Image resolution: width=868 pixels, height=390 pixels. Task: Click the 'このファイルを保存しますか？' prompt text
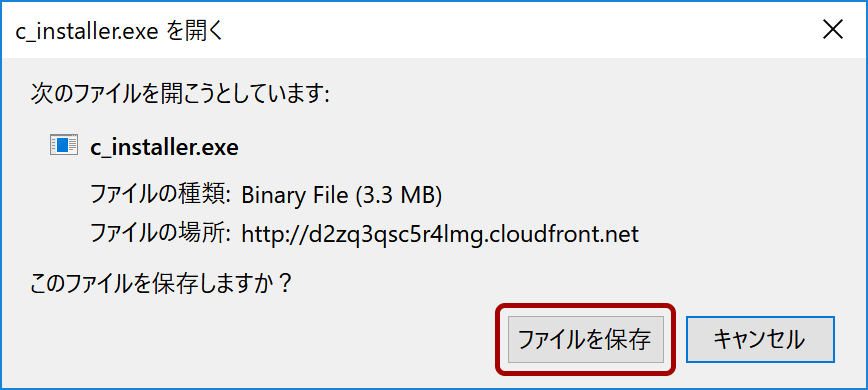[x=161, y=284]
